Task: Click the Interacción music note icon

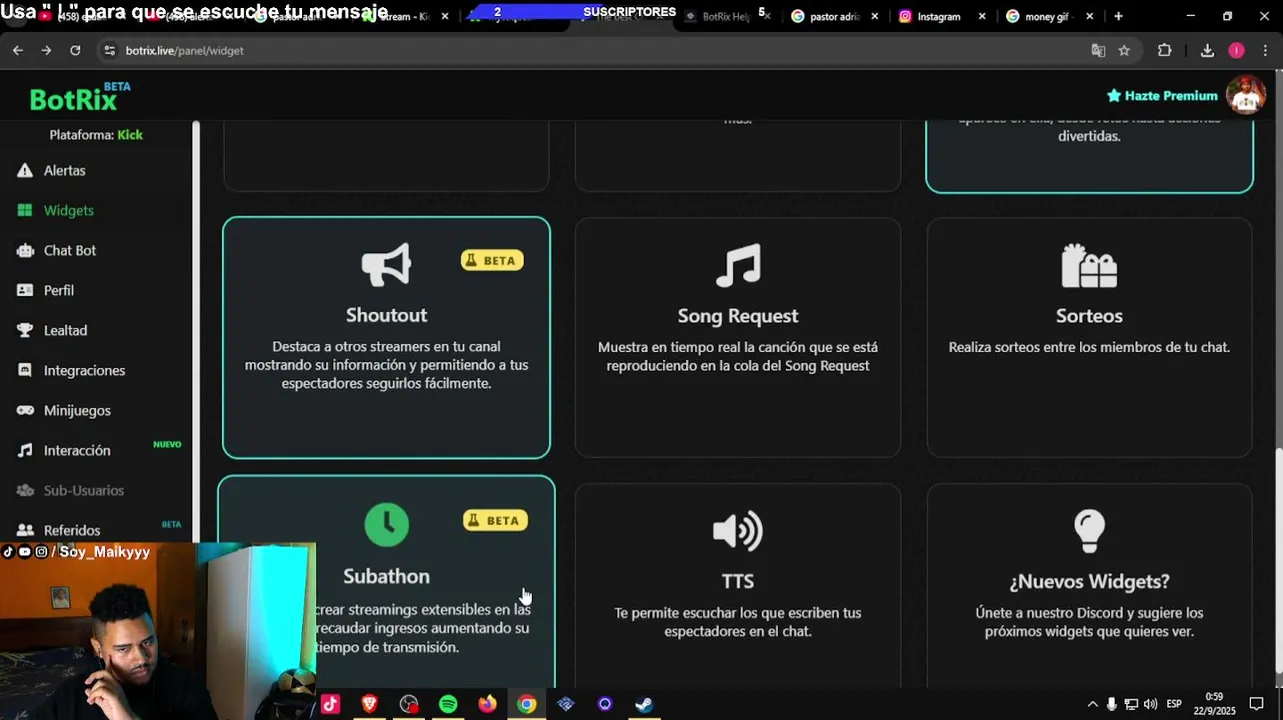Action: click(25, 451)
